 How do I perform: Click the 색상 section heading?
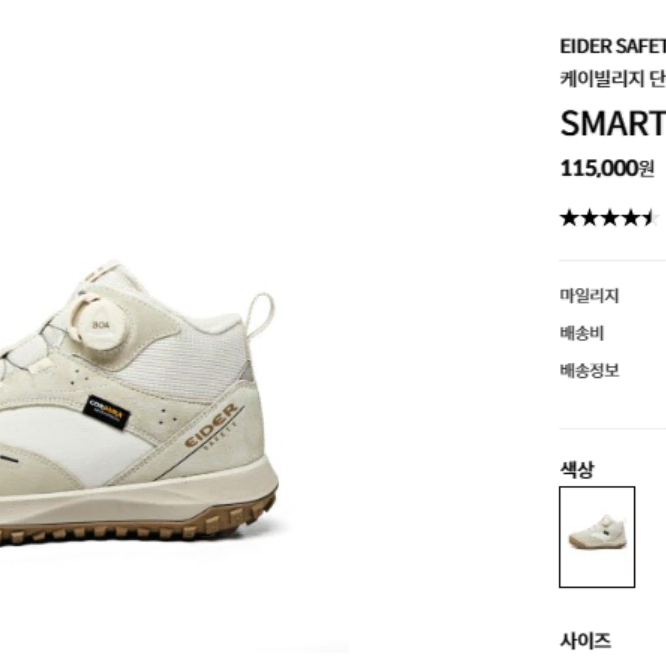point(577,469)
